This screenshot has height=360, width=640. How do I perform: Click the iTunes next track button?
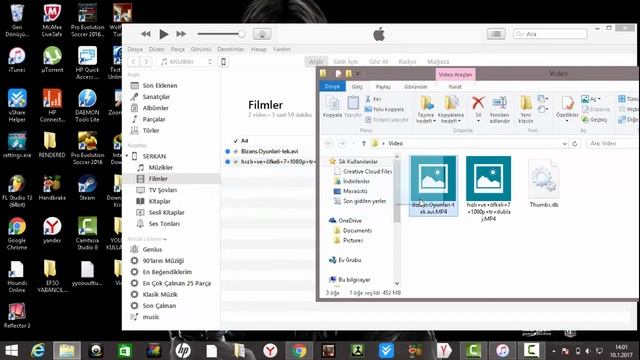click(181, 34)
